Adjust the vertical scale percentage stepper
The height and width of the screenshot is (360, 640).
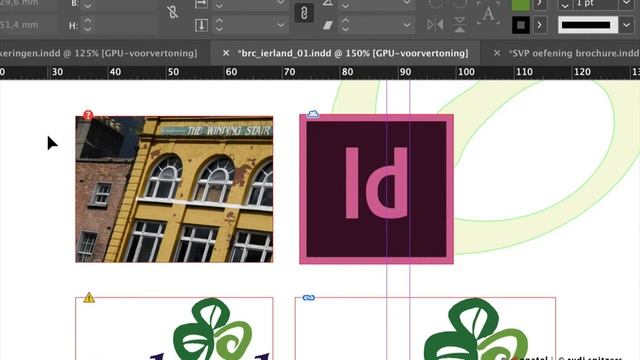pos(219,25)
